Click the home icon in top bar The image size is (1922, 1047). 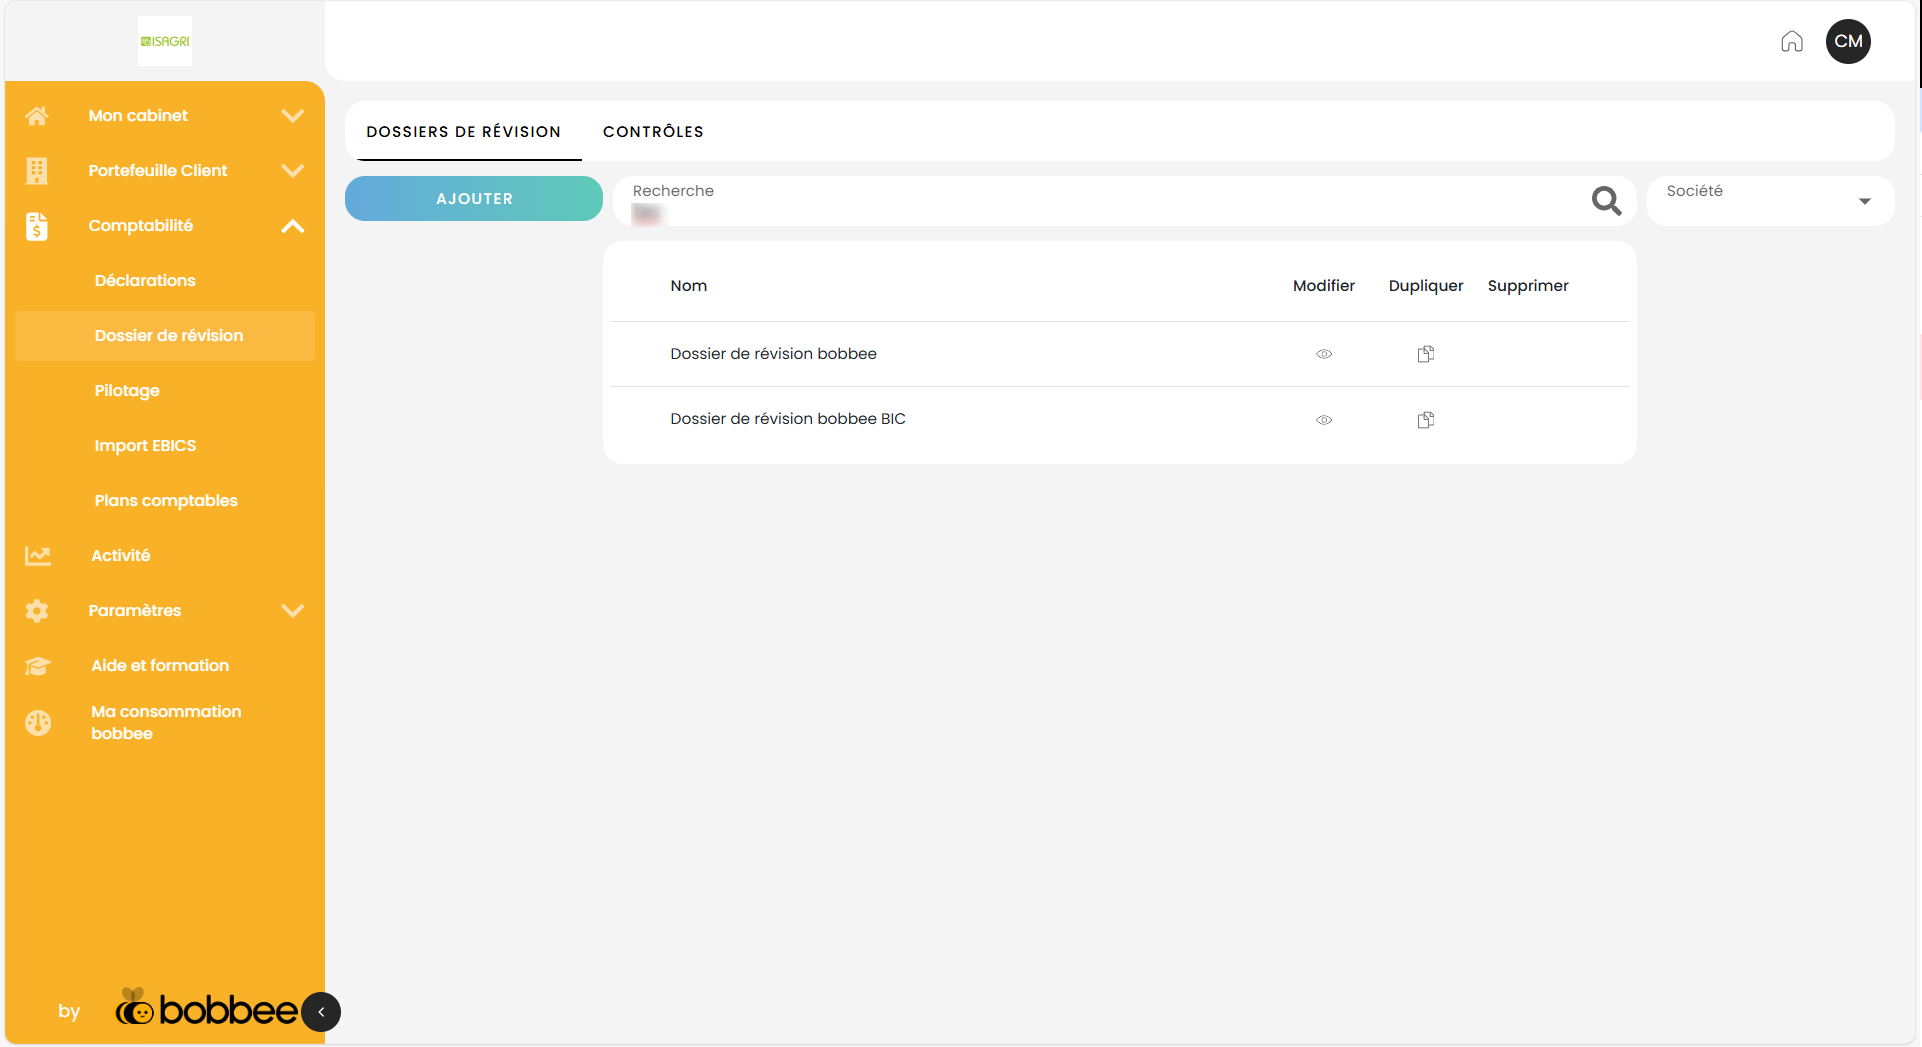tap(1792, 41)
